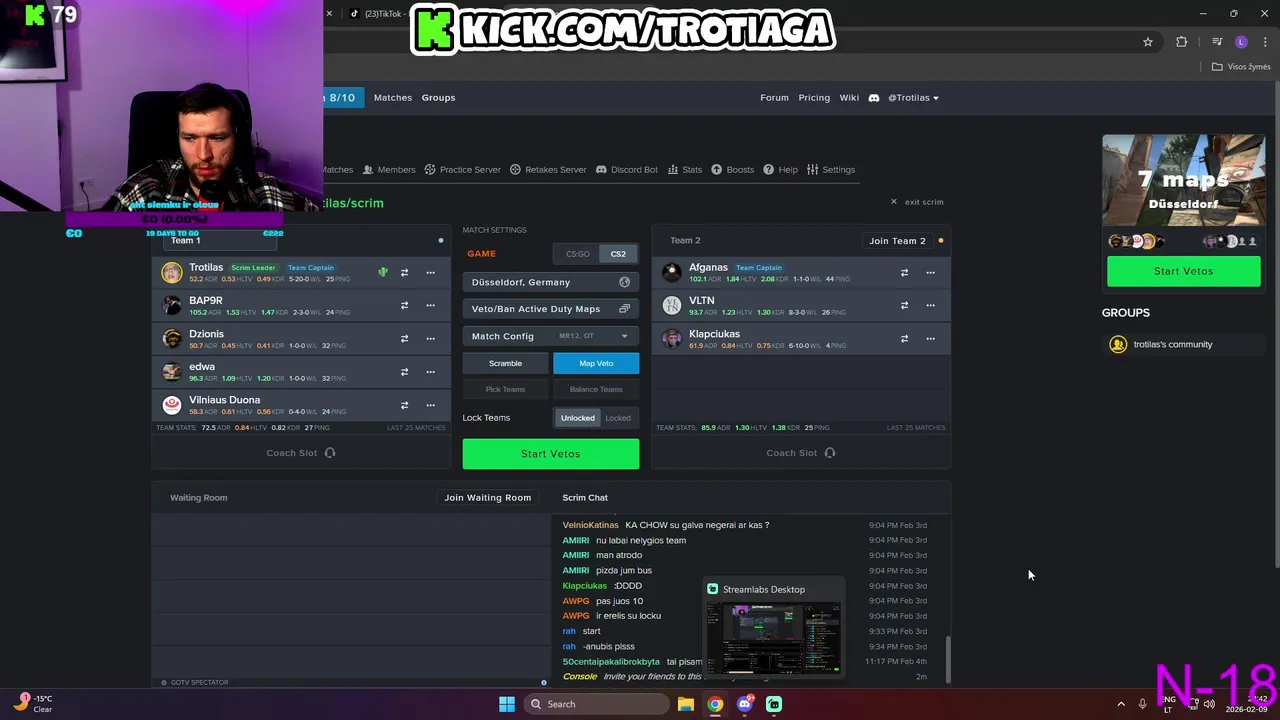1280x720 pixels.
Task: Open the Help tab
Action: click(780, 170)
